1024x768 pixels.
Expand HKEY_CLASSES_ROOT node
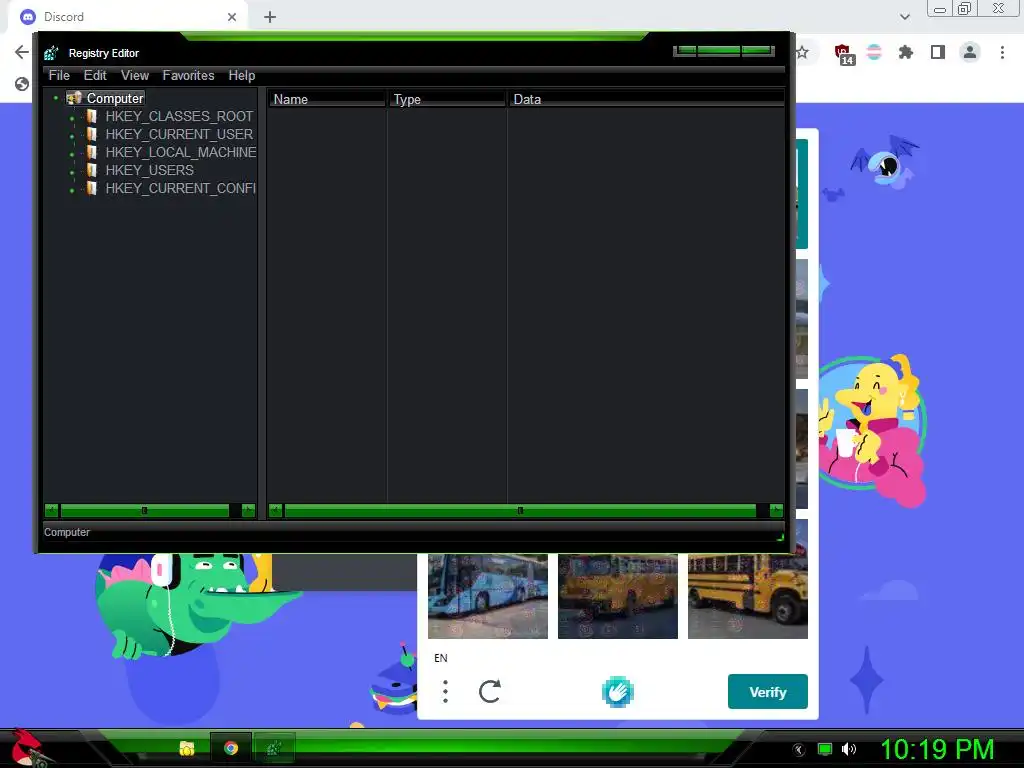click(x=72, y=118)
